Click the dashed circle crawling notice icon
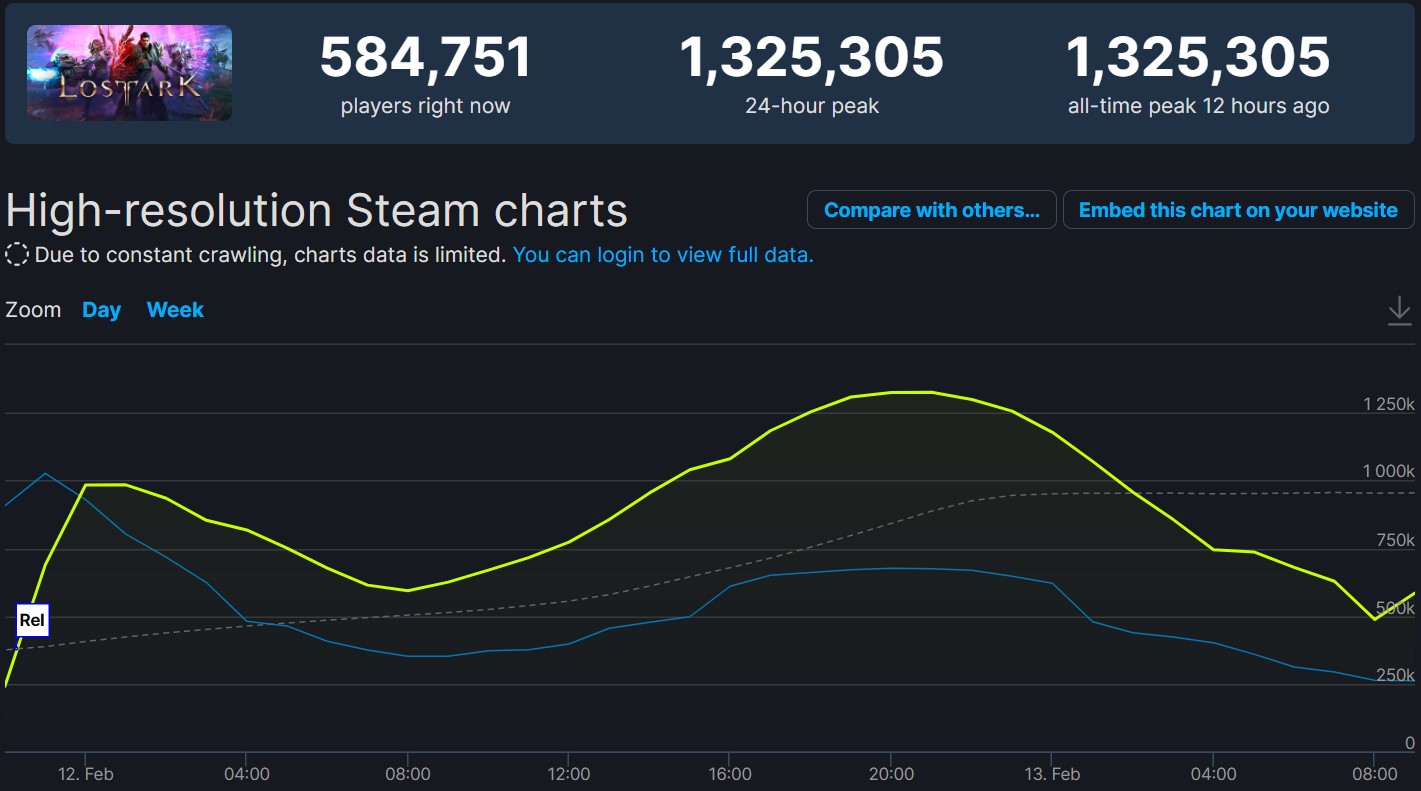Viewport: 1421px width, 791px height. point(17,255)
